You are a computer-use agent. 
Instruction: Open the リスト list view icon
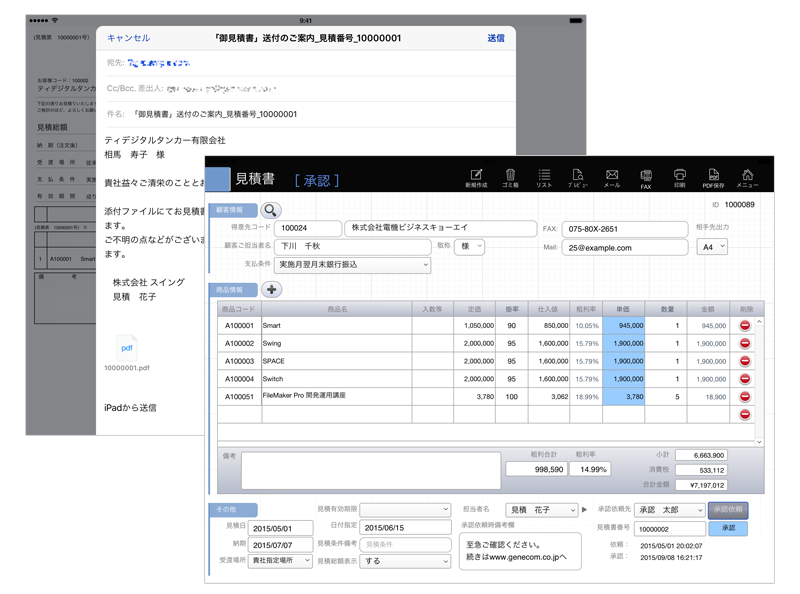(x=544, y=178)
